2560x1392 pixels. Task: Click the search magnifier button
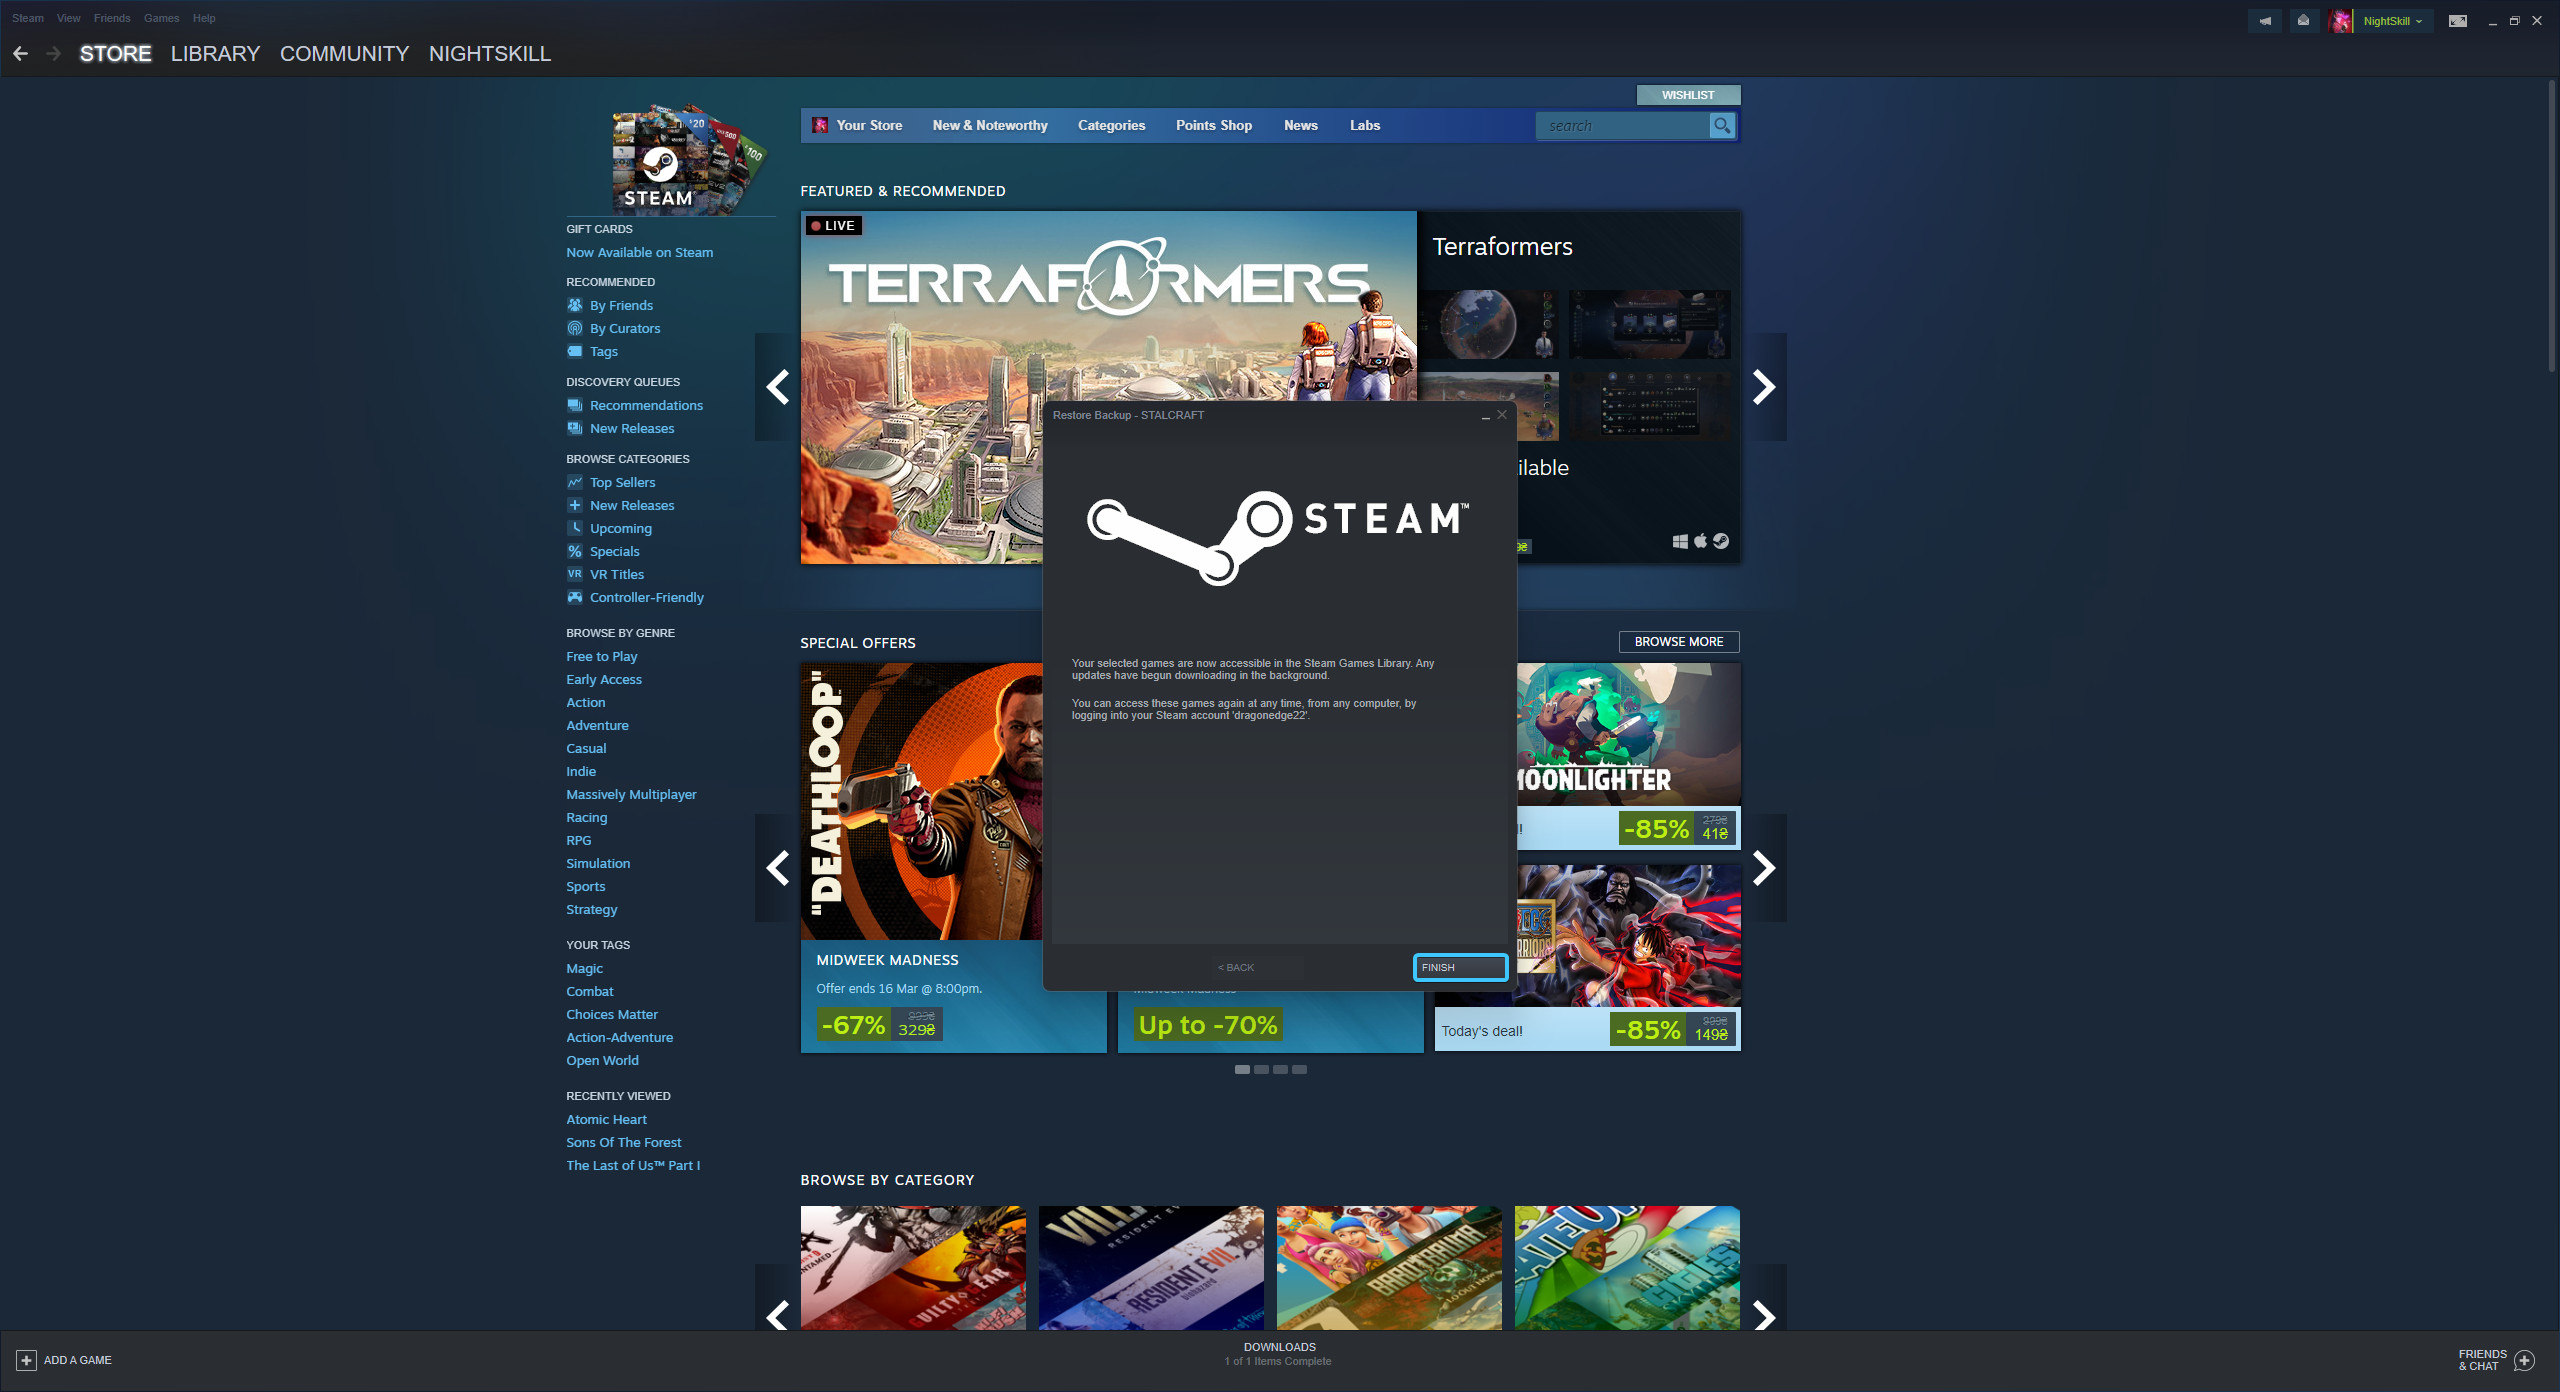tap(1722, 125)
